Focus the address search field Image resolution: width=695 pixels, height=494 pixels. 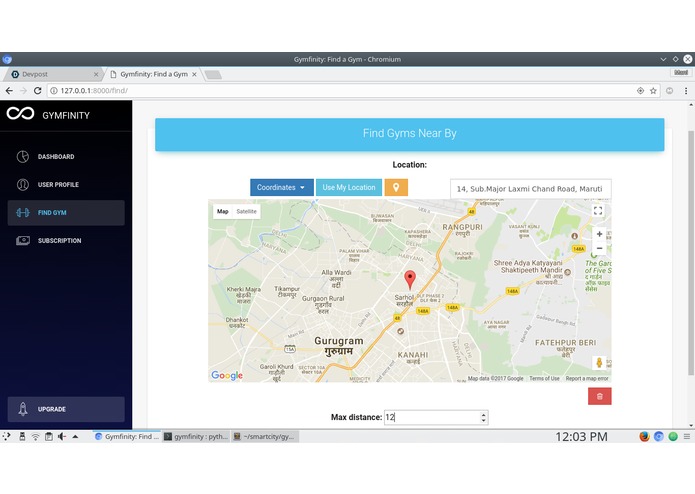531,189
